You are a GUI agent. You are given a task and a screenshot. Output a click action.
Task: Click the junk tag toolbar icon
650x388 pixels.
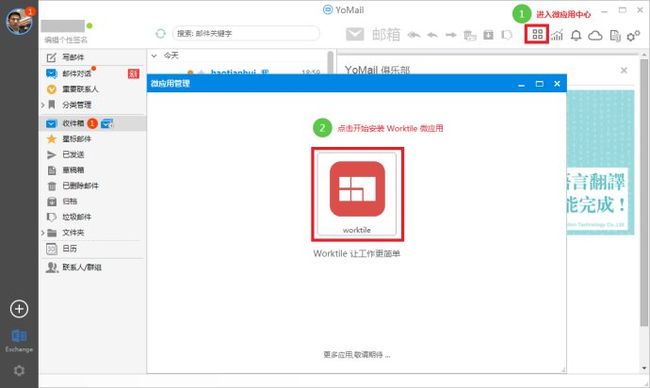point(506,35)
